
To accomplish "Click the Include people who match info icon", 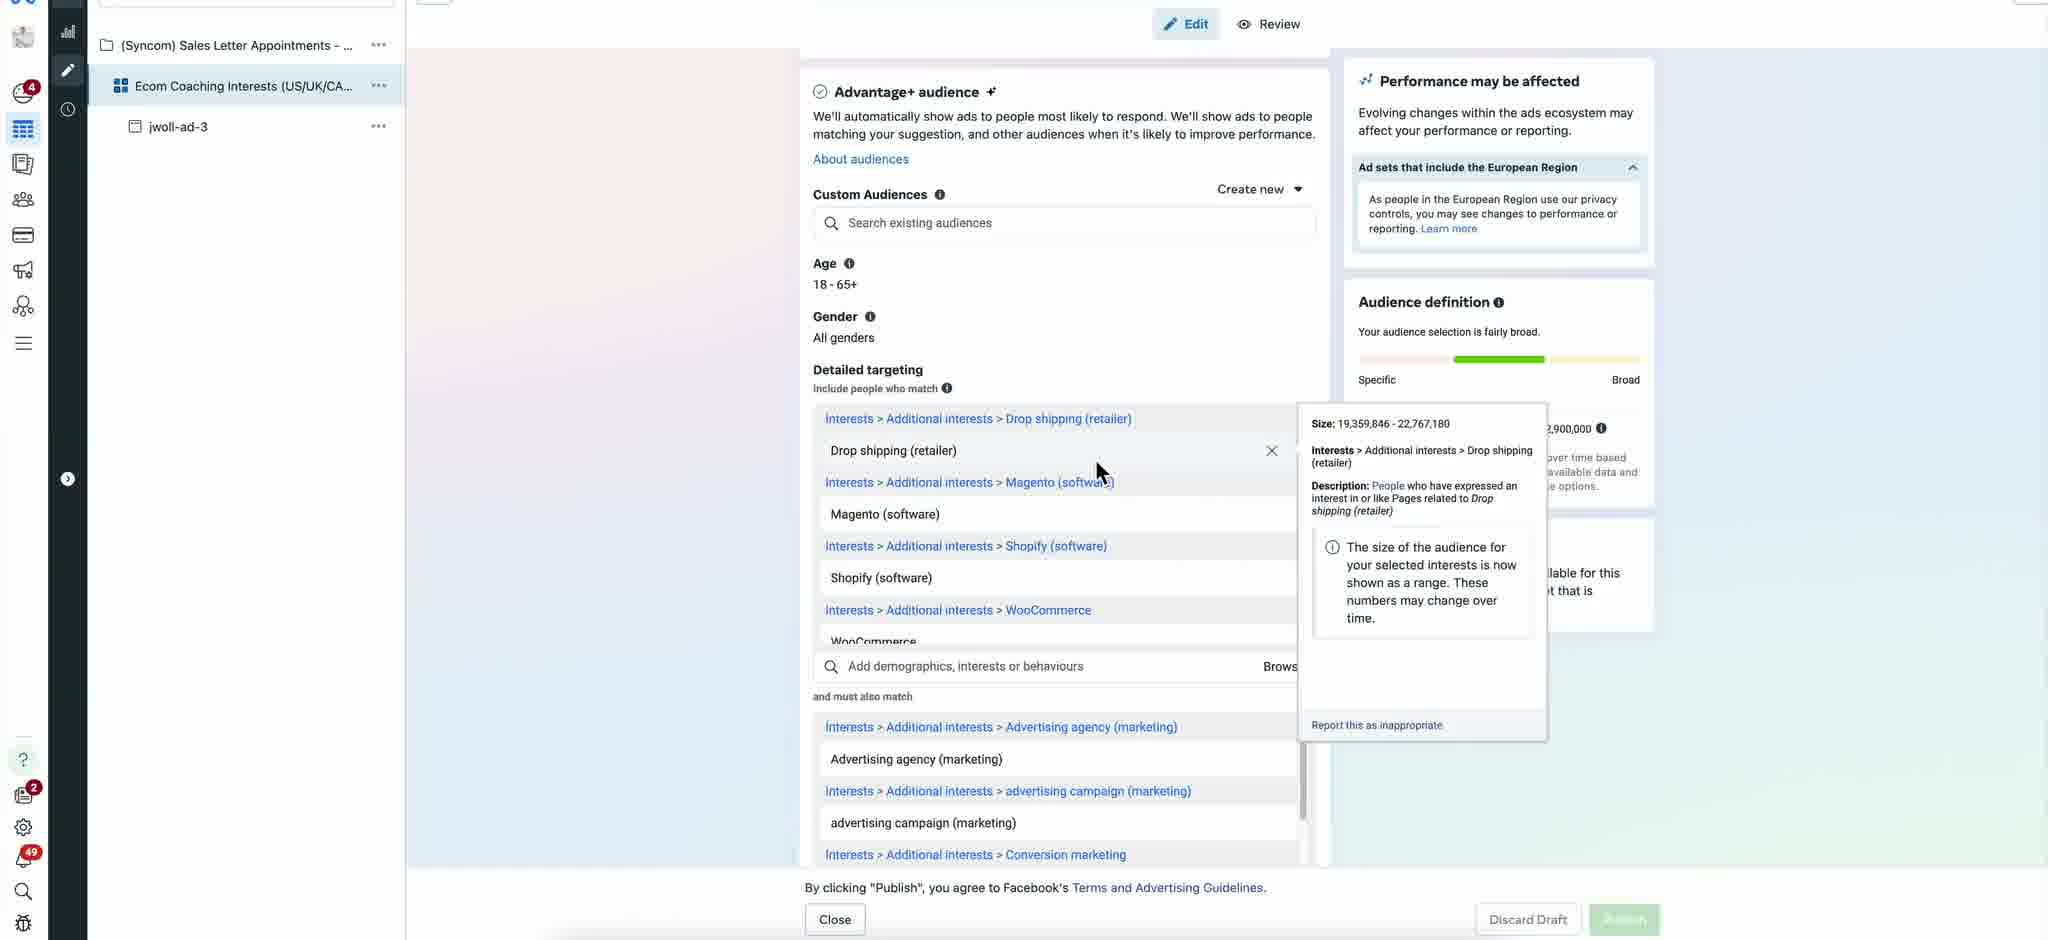I will click(946, 388).
